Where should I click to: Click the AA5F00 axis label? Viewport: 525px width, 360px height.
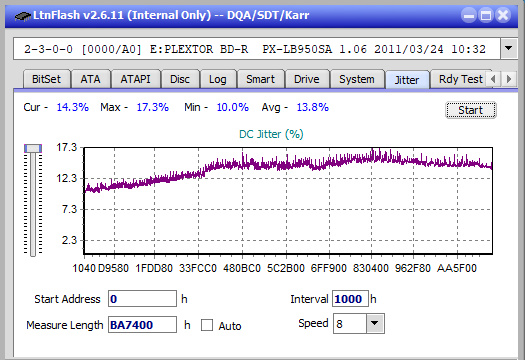[x=457, y=268]
